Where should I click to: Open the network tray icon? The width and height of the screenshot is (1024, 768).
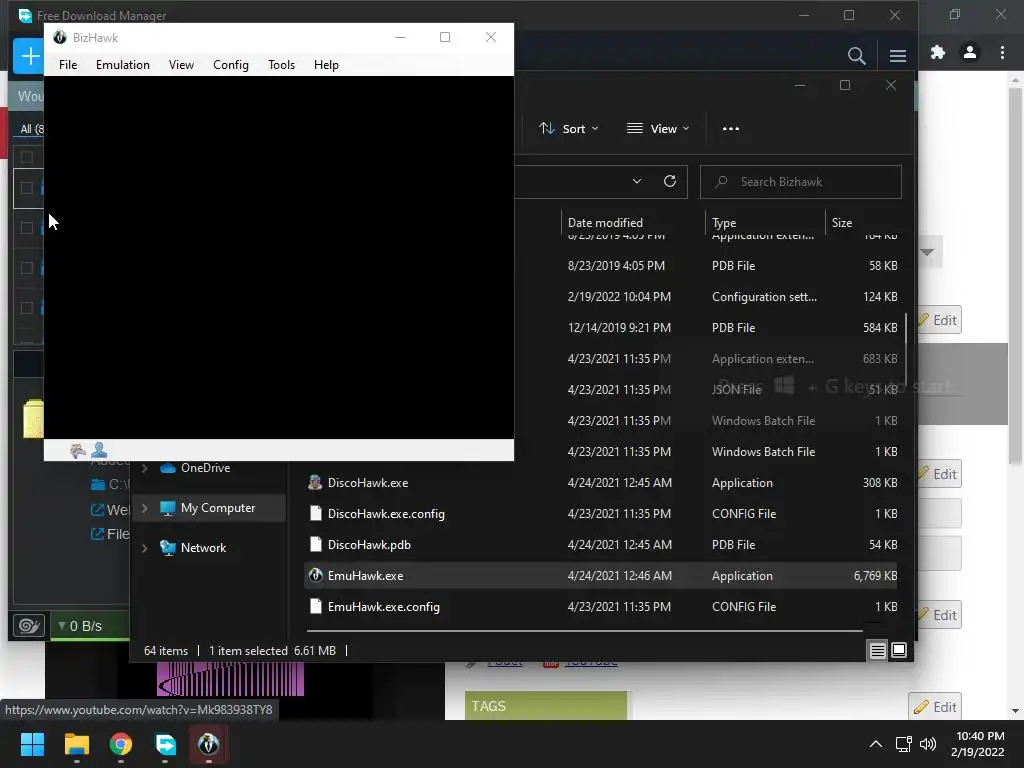coord(904,744)
